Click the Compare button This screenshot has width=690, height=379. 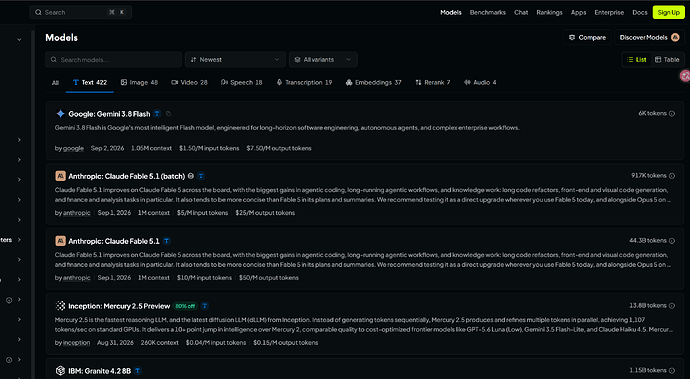[x=587, y=37]
